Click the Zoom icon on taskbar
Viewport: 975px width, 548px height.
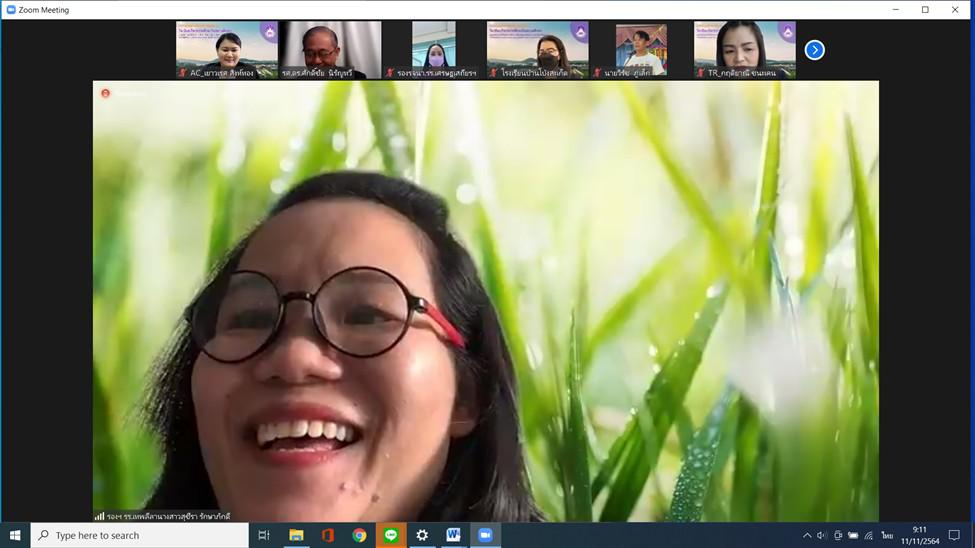click(485, 535)
